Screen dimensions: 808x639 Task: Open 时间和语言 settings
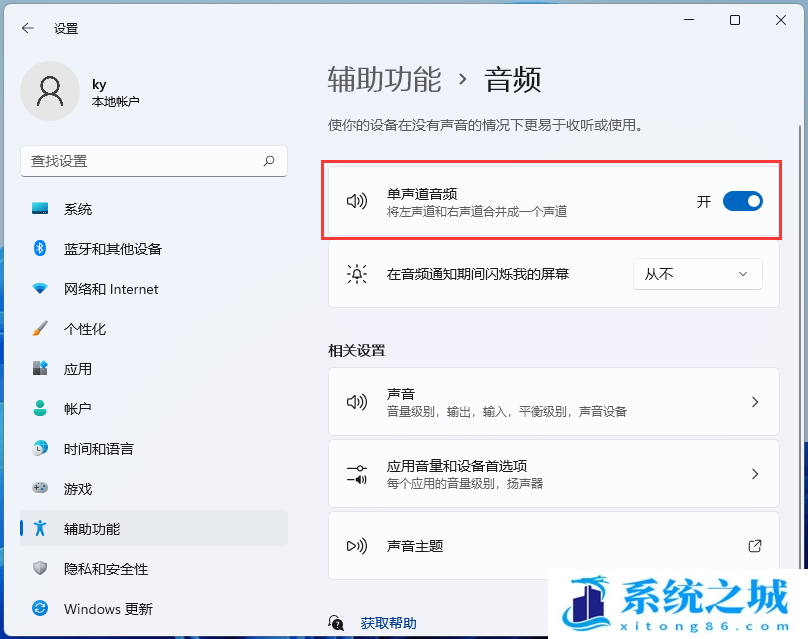[x=99, y=449]
